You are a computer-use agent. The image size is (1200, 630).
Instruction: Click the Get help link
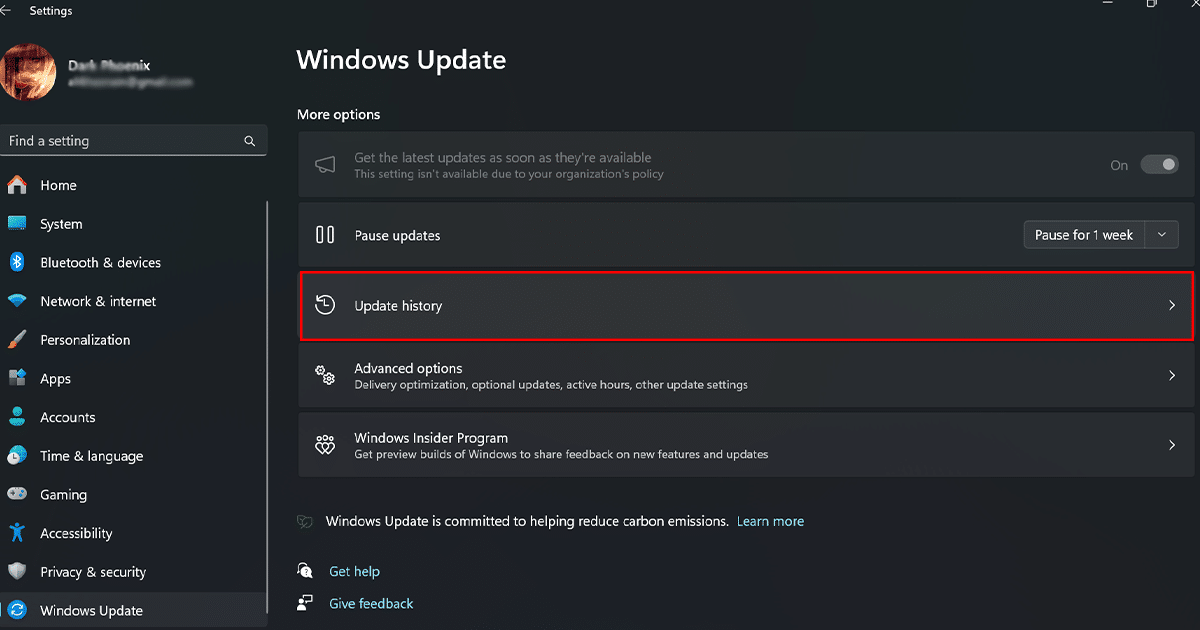pos(354,571)
